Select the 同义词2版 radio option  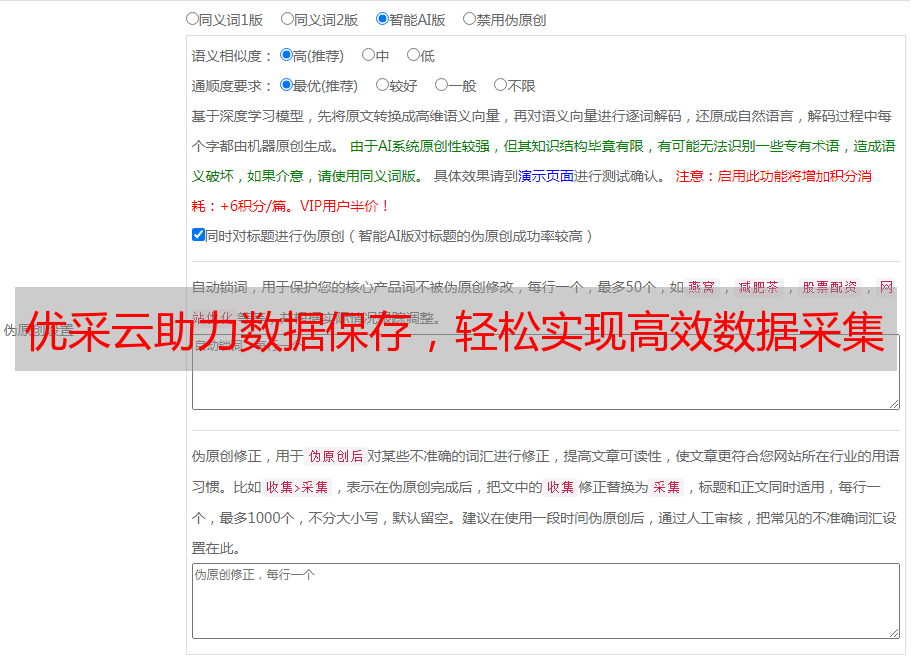pos(287,19)
